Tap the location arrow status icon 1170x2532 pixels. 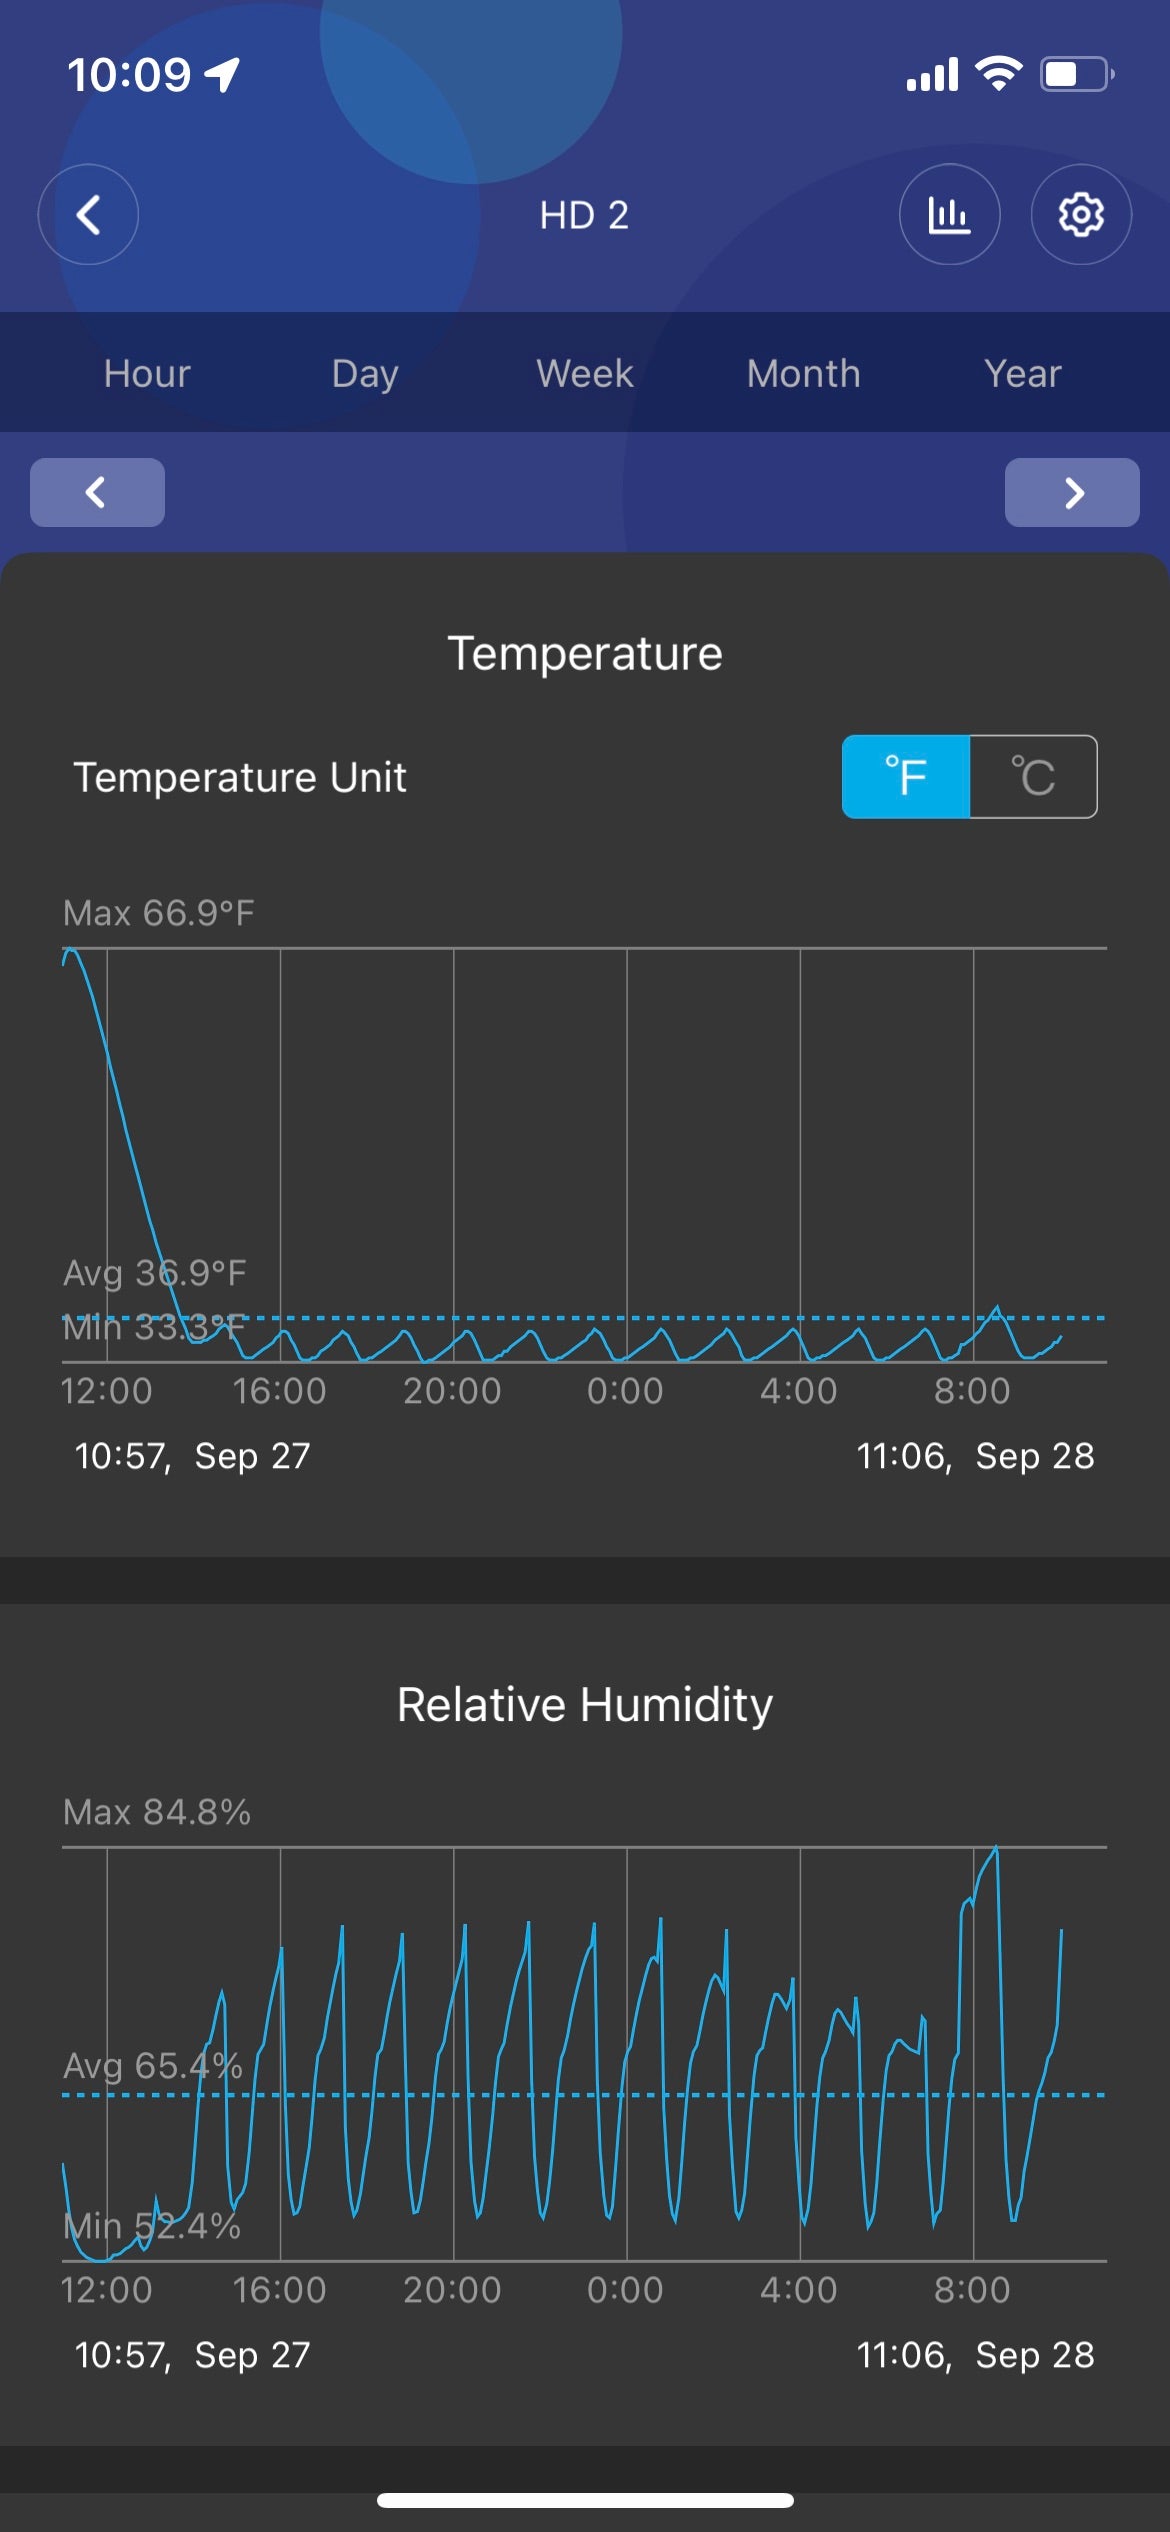223,74
